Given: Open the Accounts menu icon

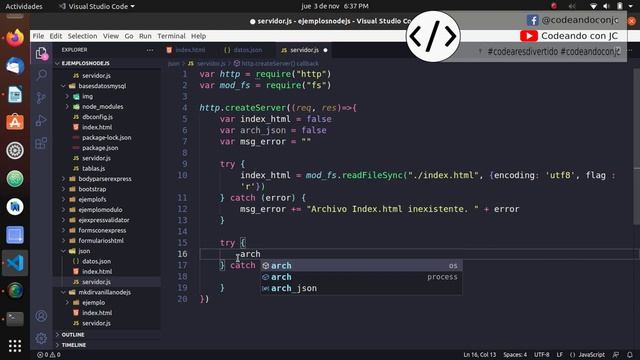Looking at the screenshot, I should (41, 316).
